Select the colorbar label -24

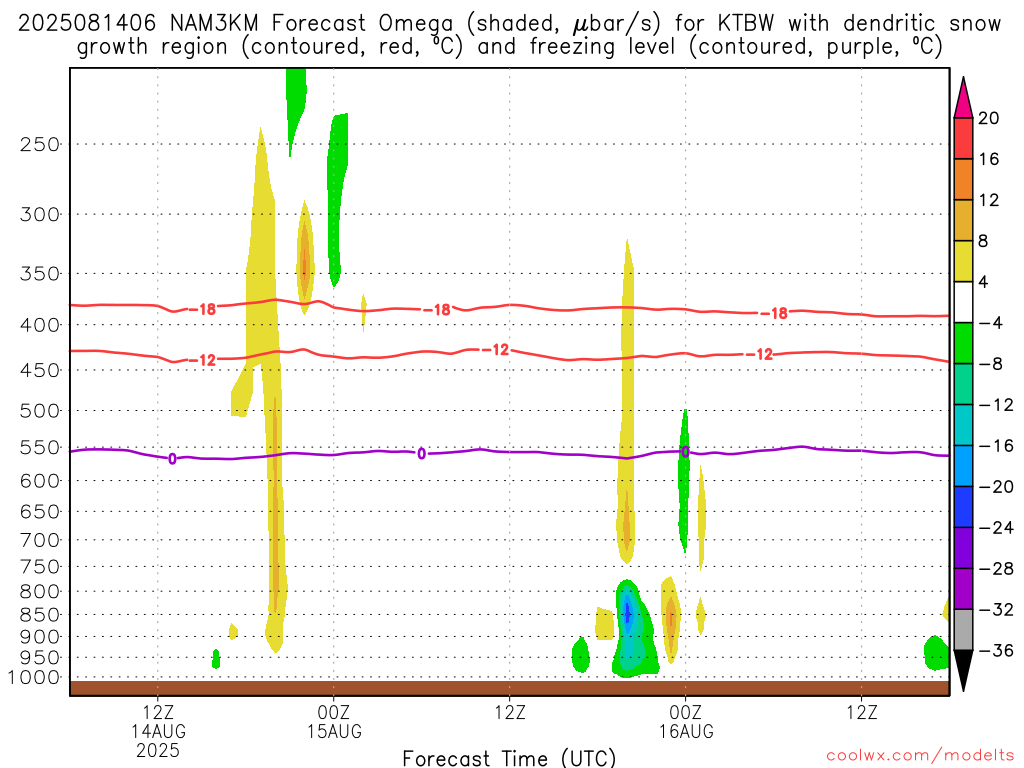pos(997,528)
